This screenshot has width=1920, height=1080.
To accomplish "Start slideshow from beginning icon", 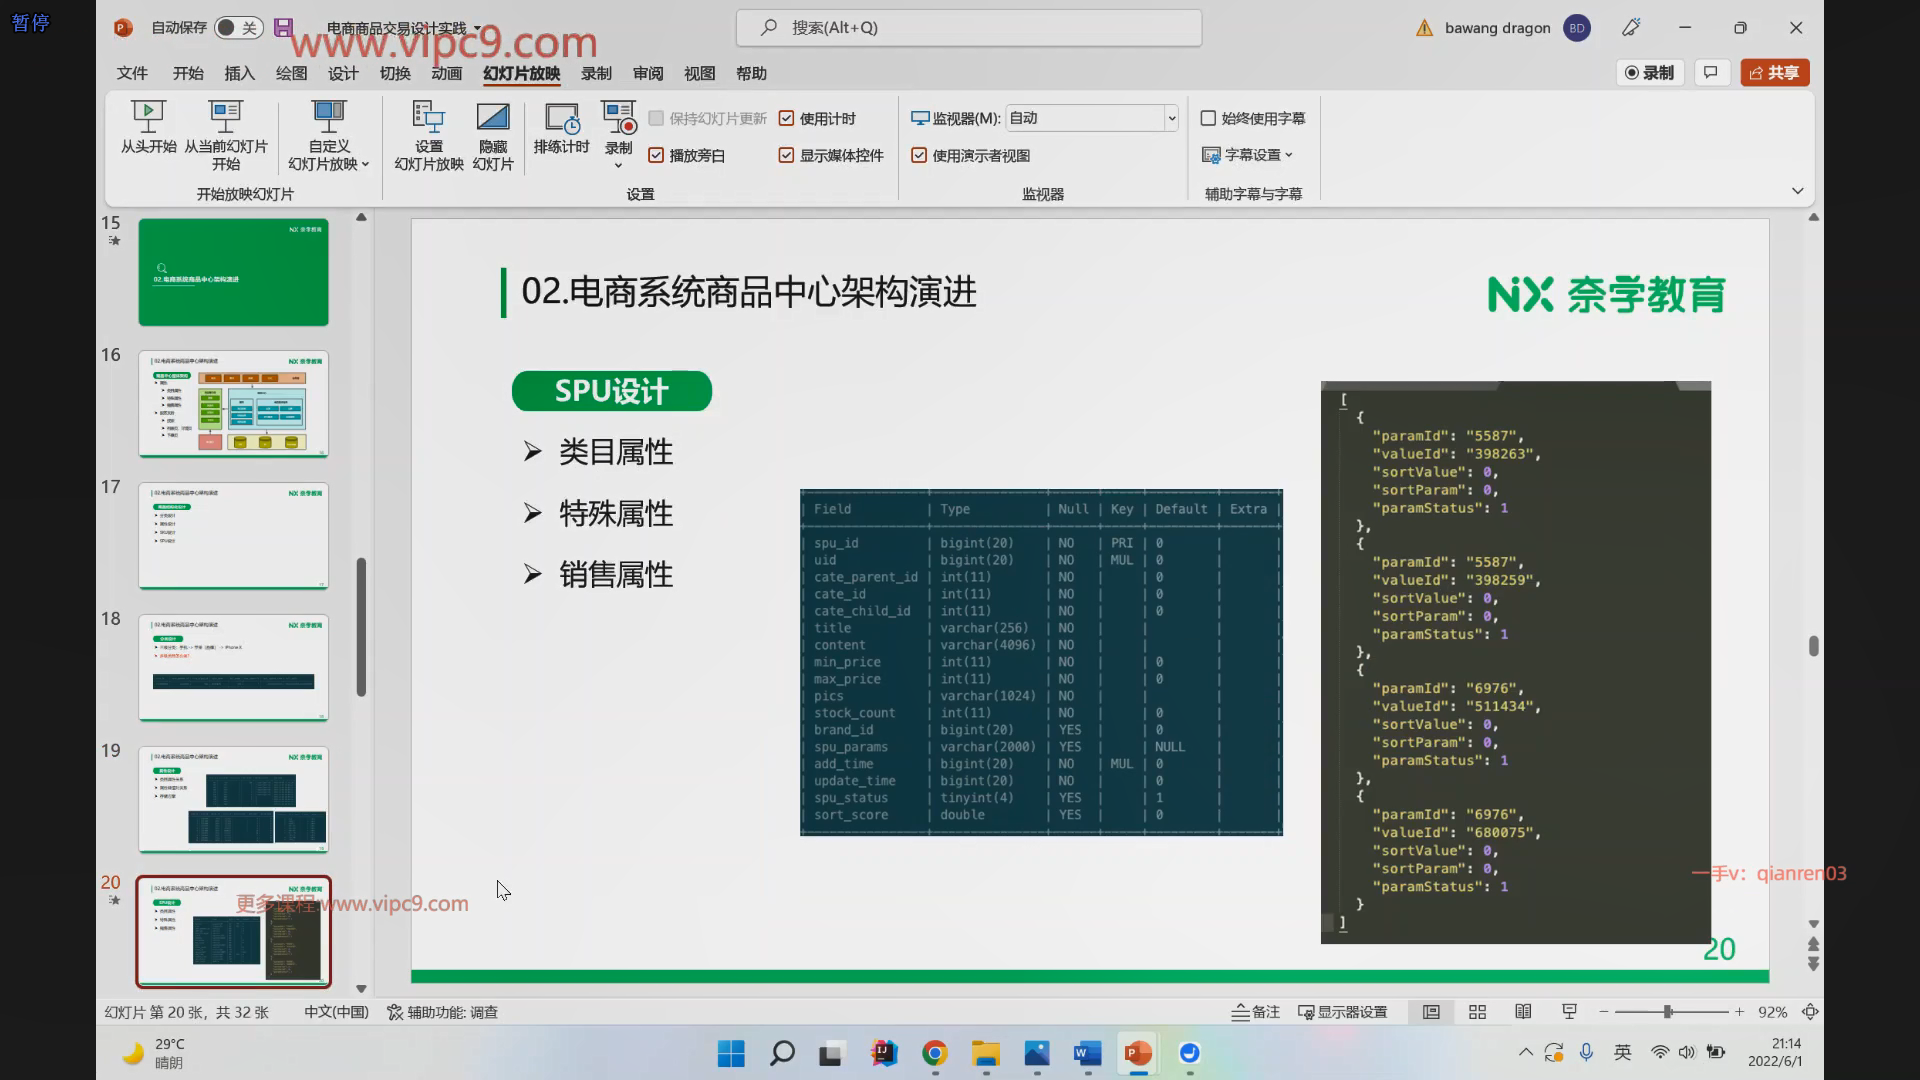I will click(148, 117).
